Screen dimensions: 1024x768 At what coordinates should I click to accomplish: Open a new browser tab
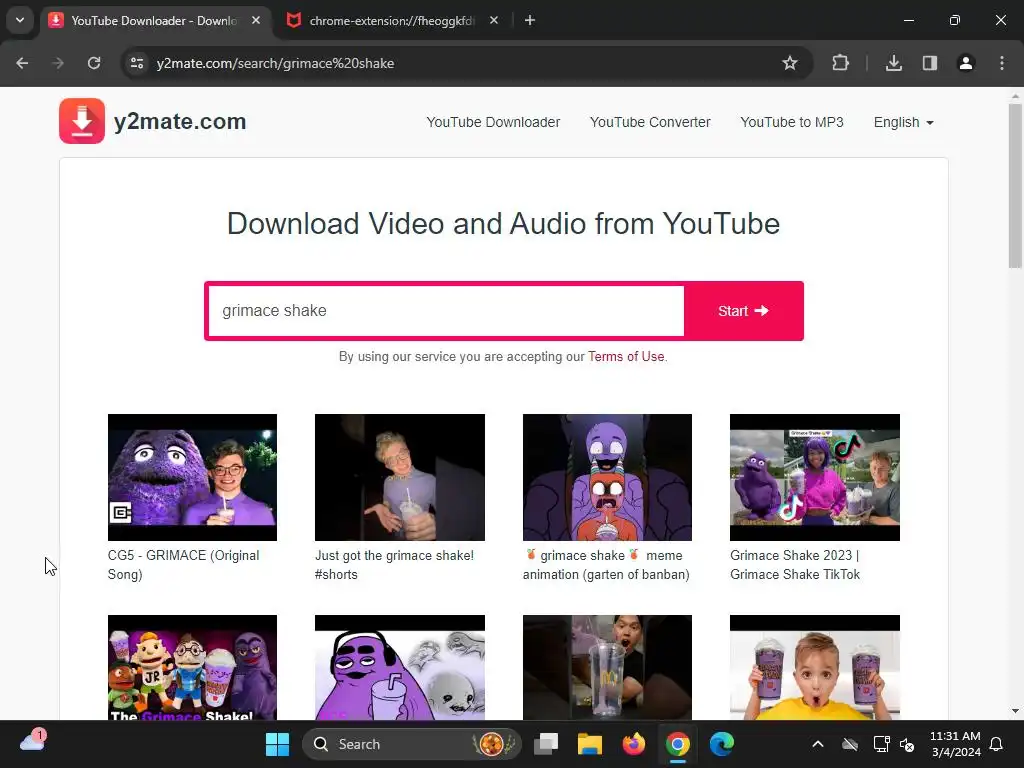tap(530, 20)
